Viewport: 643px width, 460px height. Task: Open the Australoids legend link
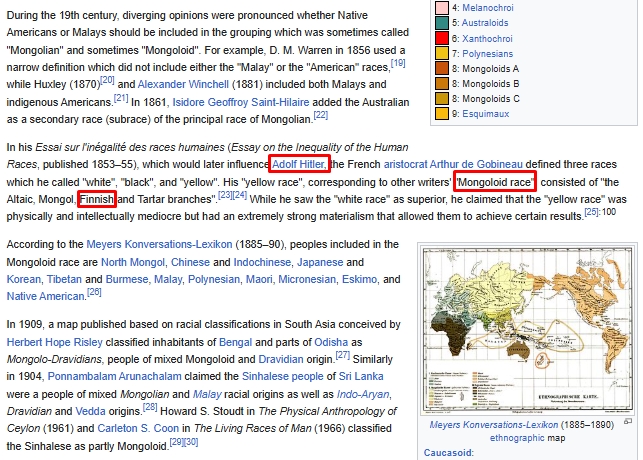coord(485,23)
